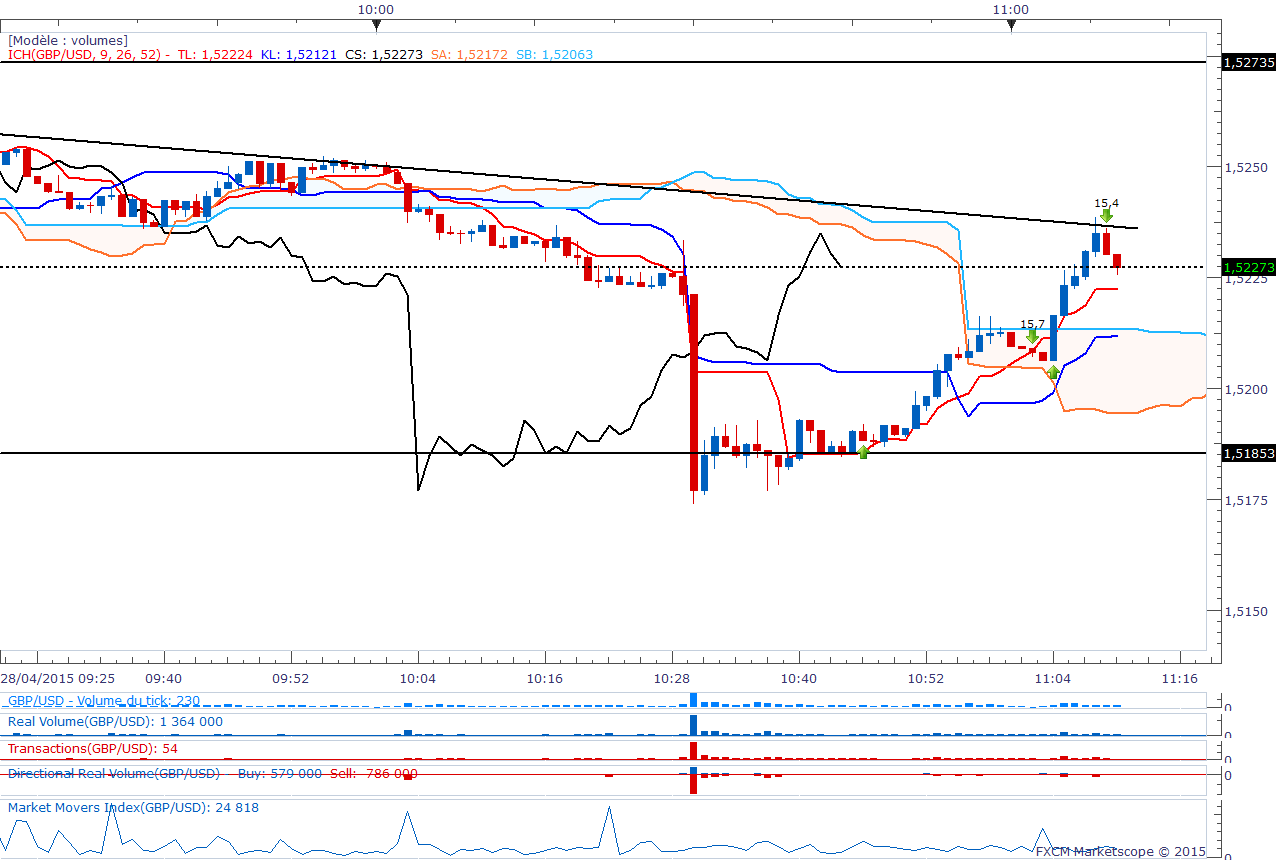Select the green up arrow on the 1,51853 line
The height and width of the screenshot is (860, 1279).
(x=863, y=452)
